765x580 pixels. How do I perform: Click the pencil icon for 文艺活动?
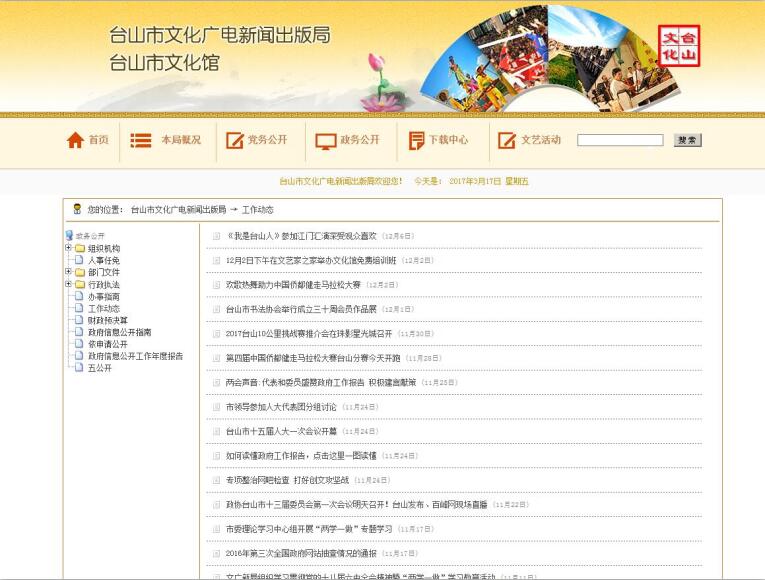506,140
